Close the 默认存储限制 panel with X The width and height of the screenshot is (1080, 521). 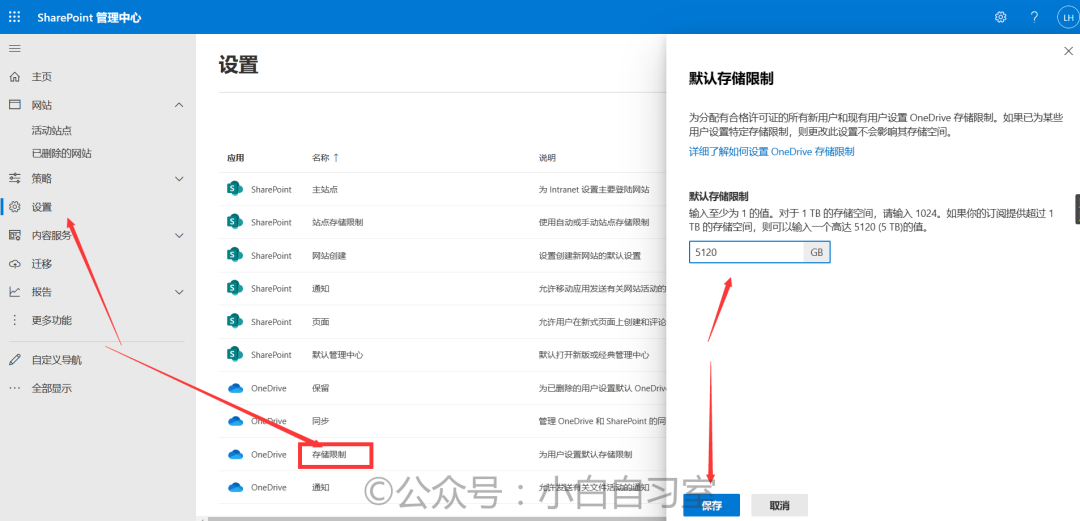pyautogui.click(x=1068, y=51)
